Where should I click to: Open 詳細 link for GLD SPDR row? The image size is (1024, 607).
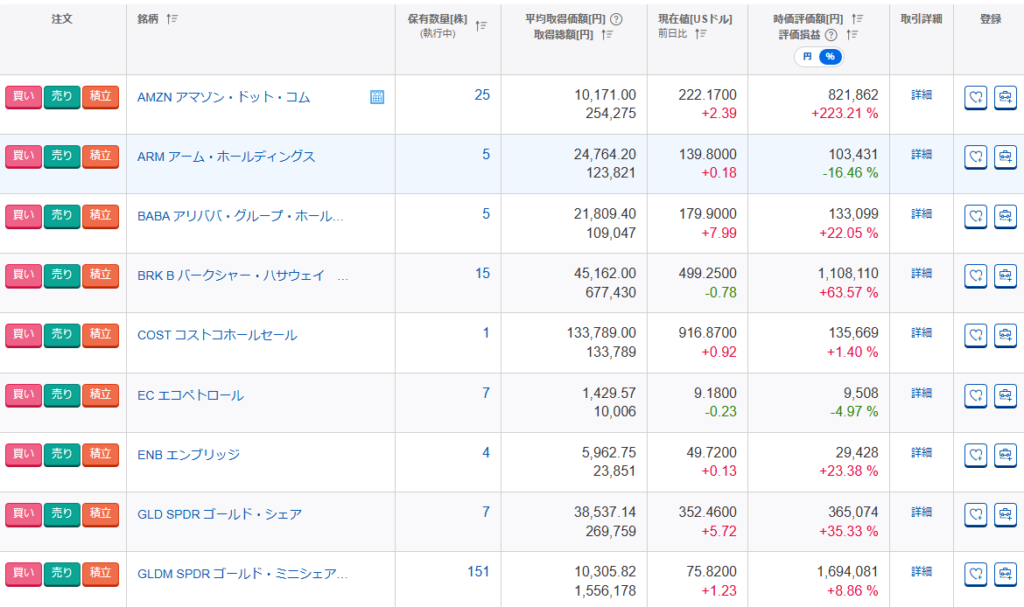(921, 512)
